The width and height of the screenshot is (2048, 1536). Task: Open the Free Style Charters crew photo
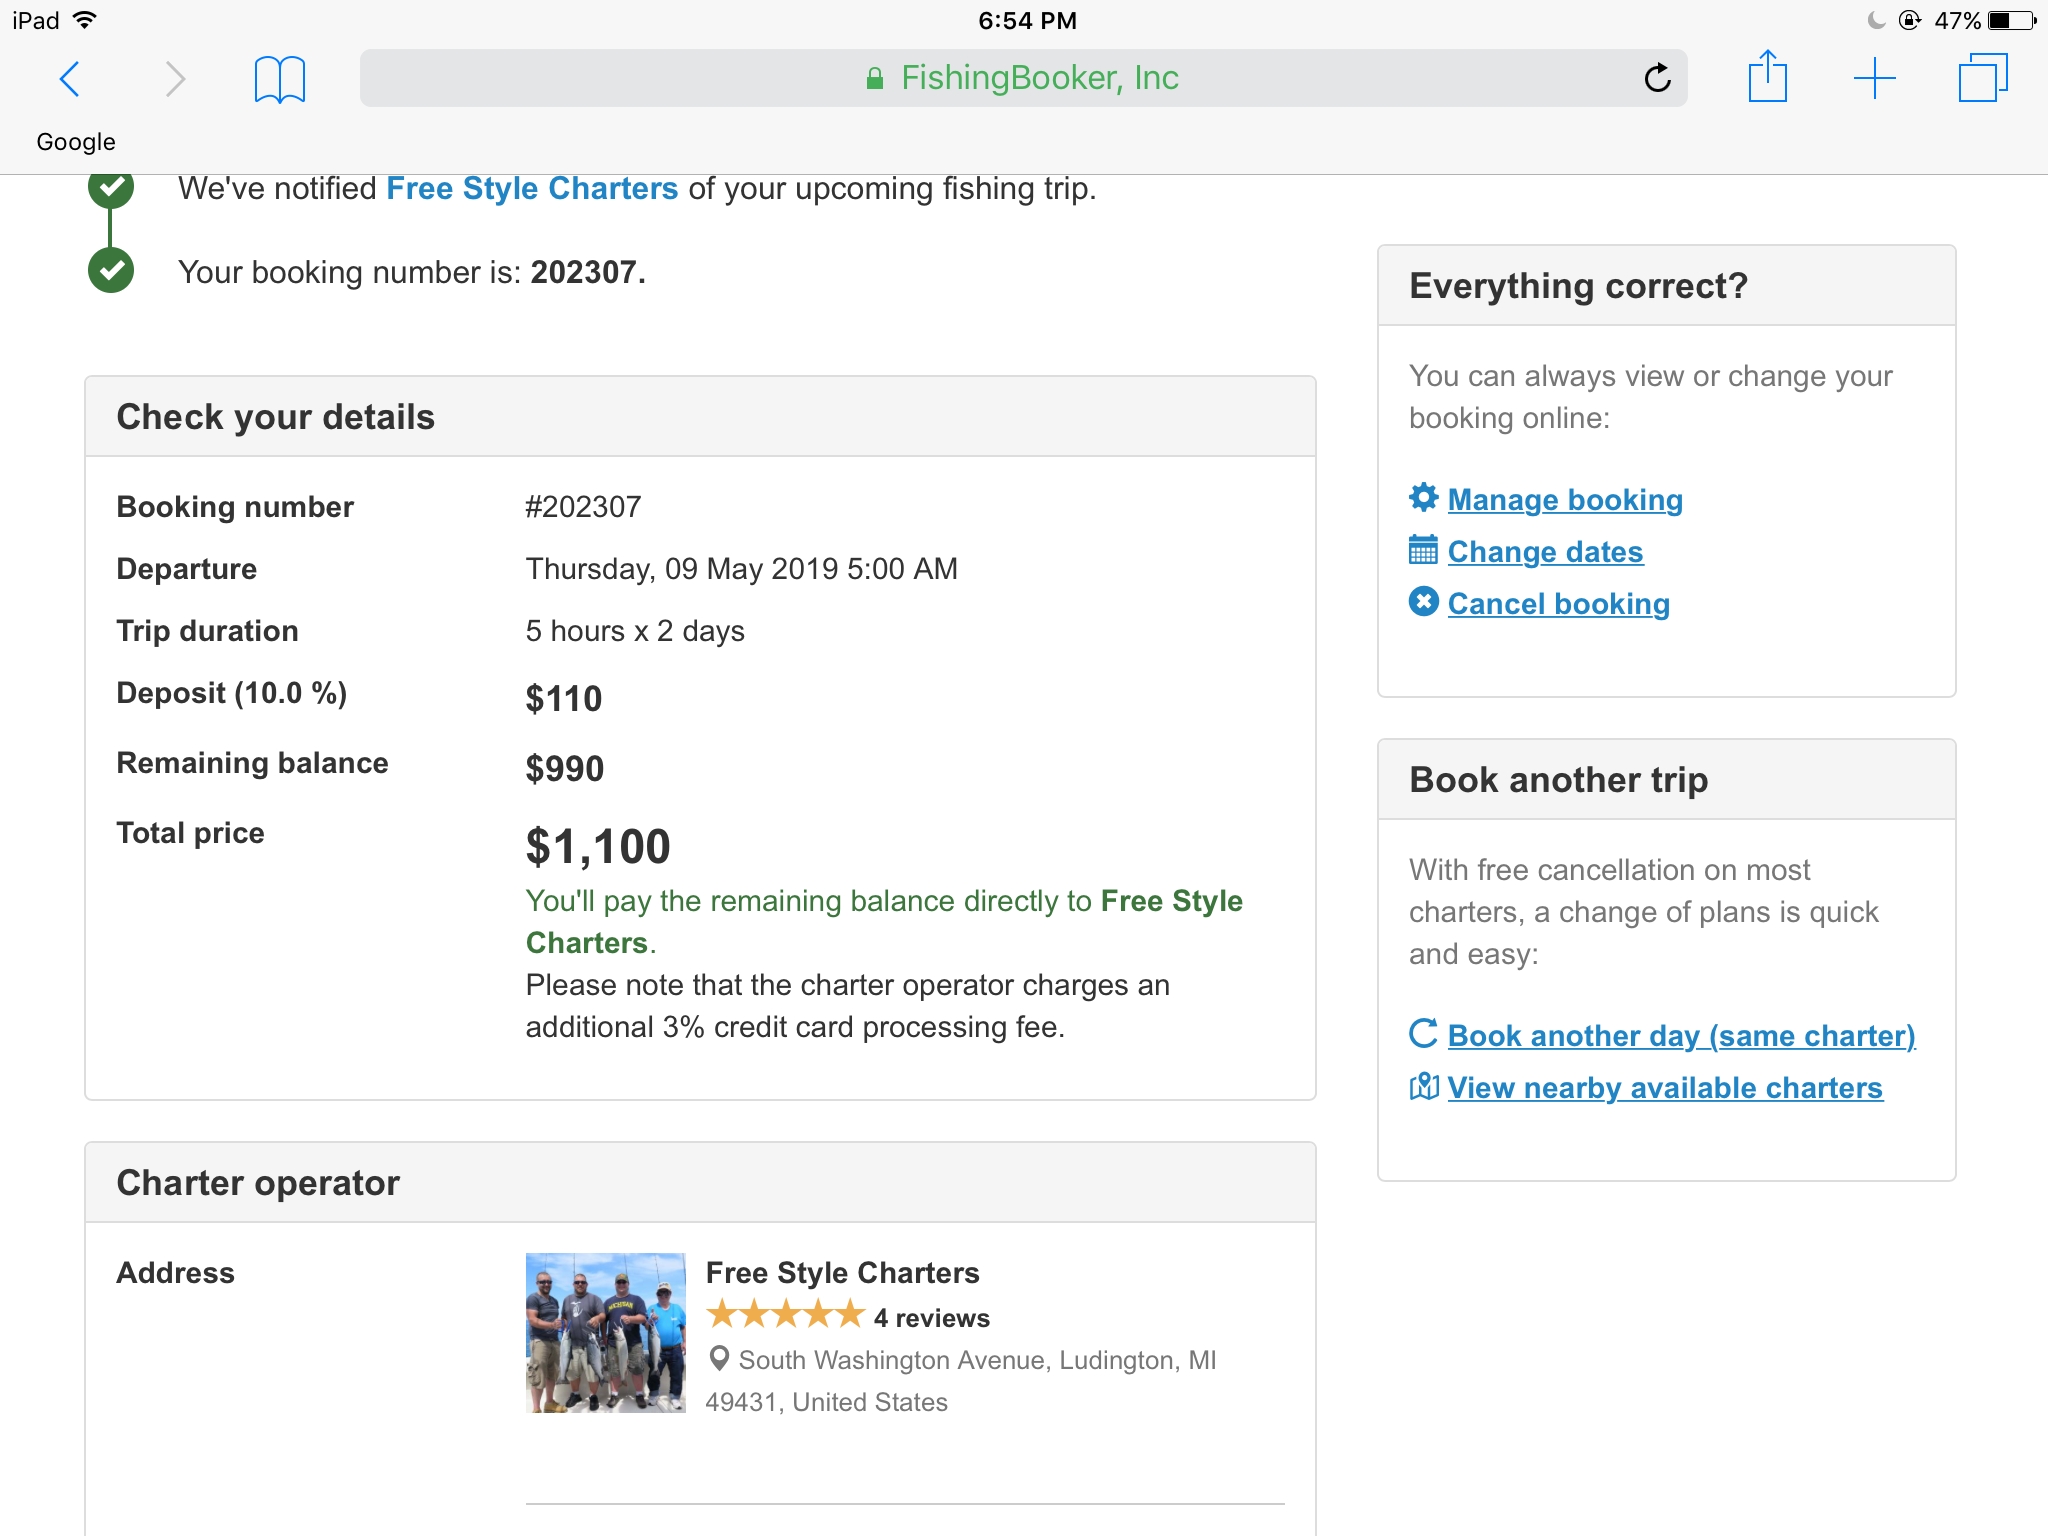[x=606, y=1332]
